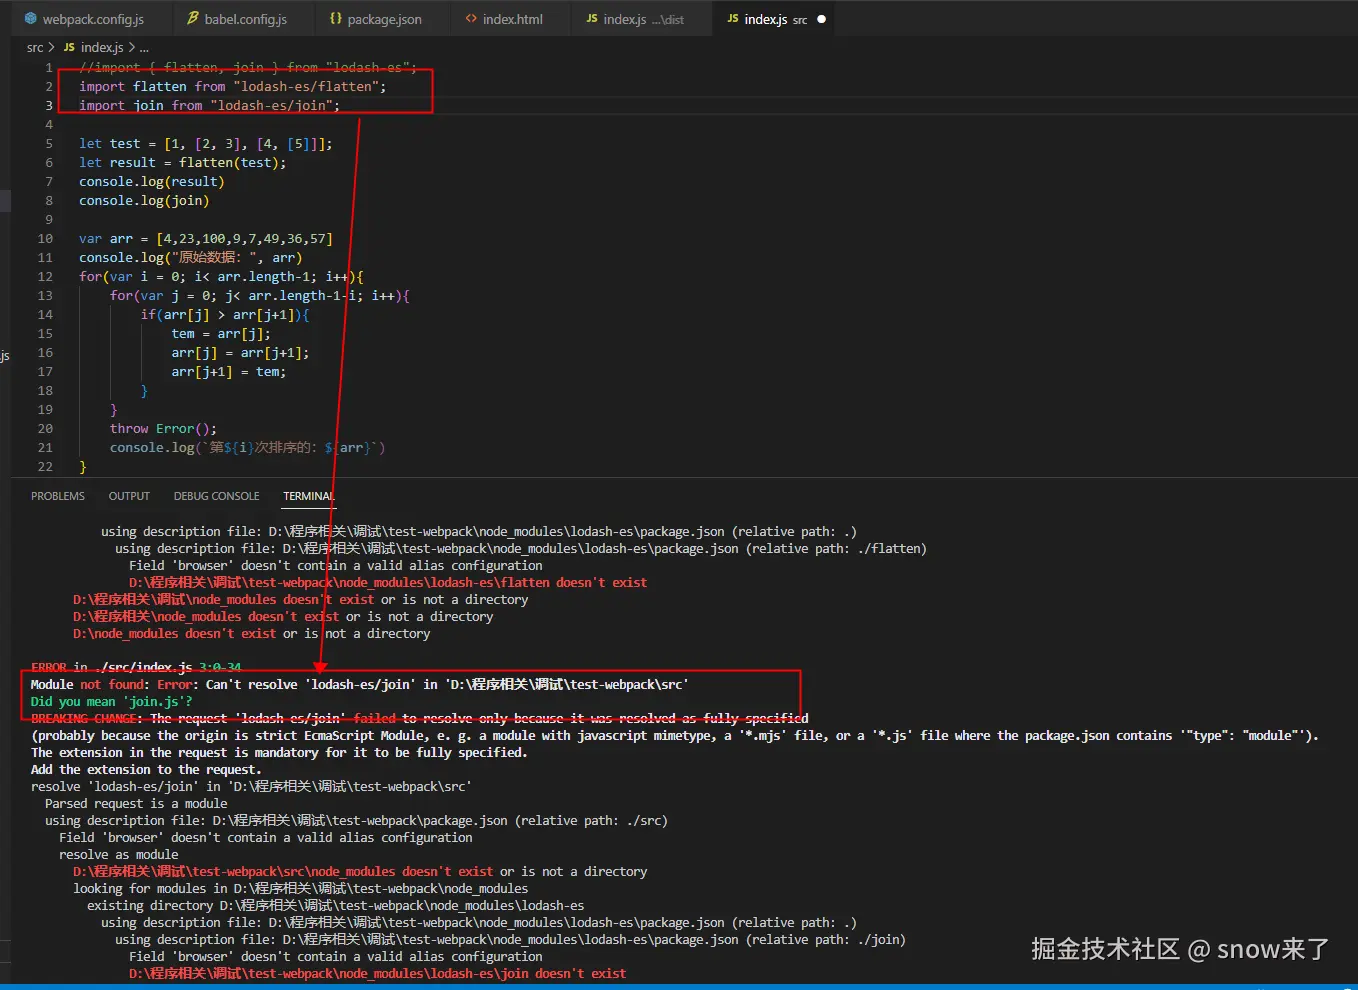1358x990 pixels.
Task: Click line number 5 in the gutter
Action: click(x=49, y=144)
